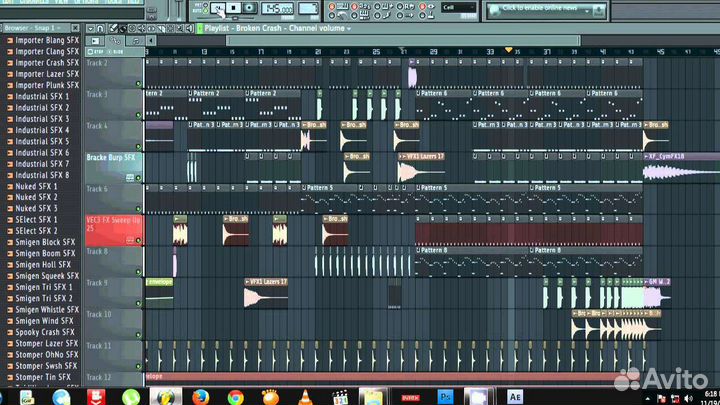Image resolution: width=720 pixels, height=405 pixels.
Task: Select Spooky Crash SFX in the browser list
Action: point(44,332)
